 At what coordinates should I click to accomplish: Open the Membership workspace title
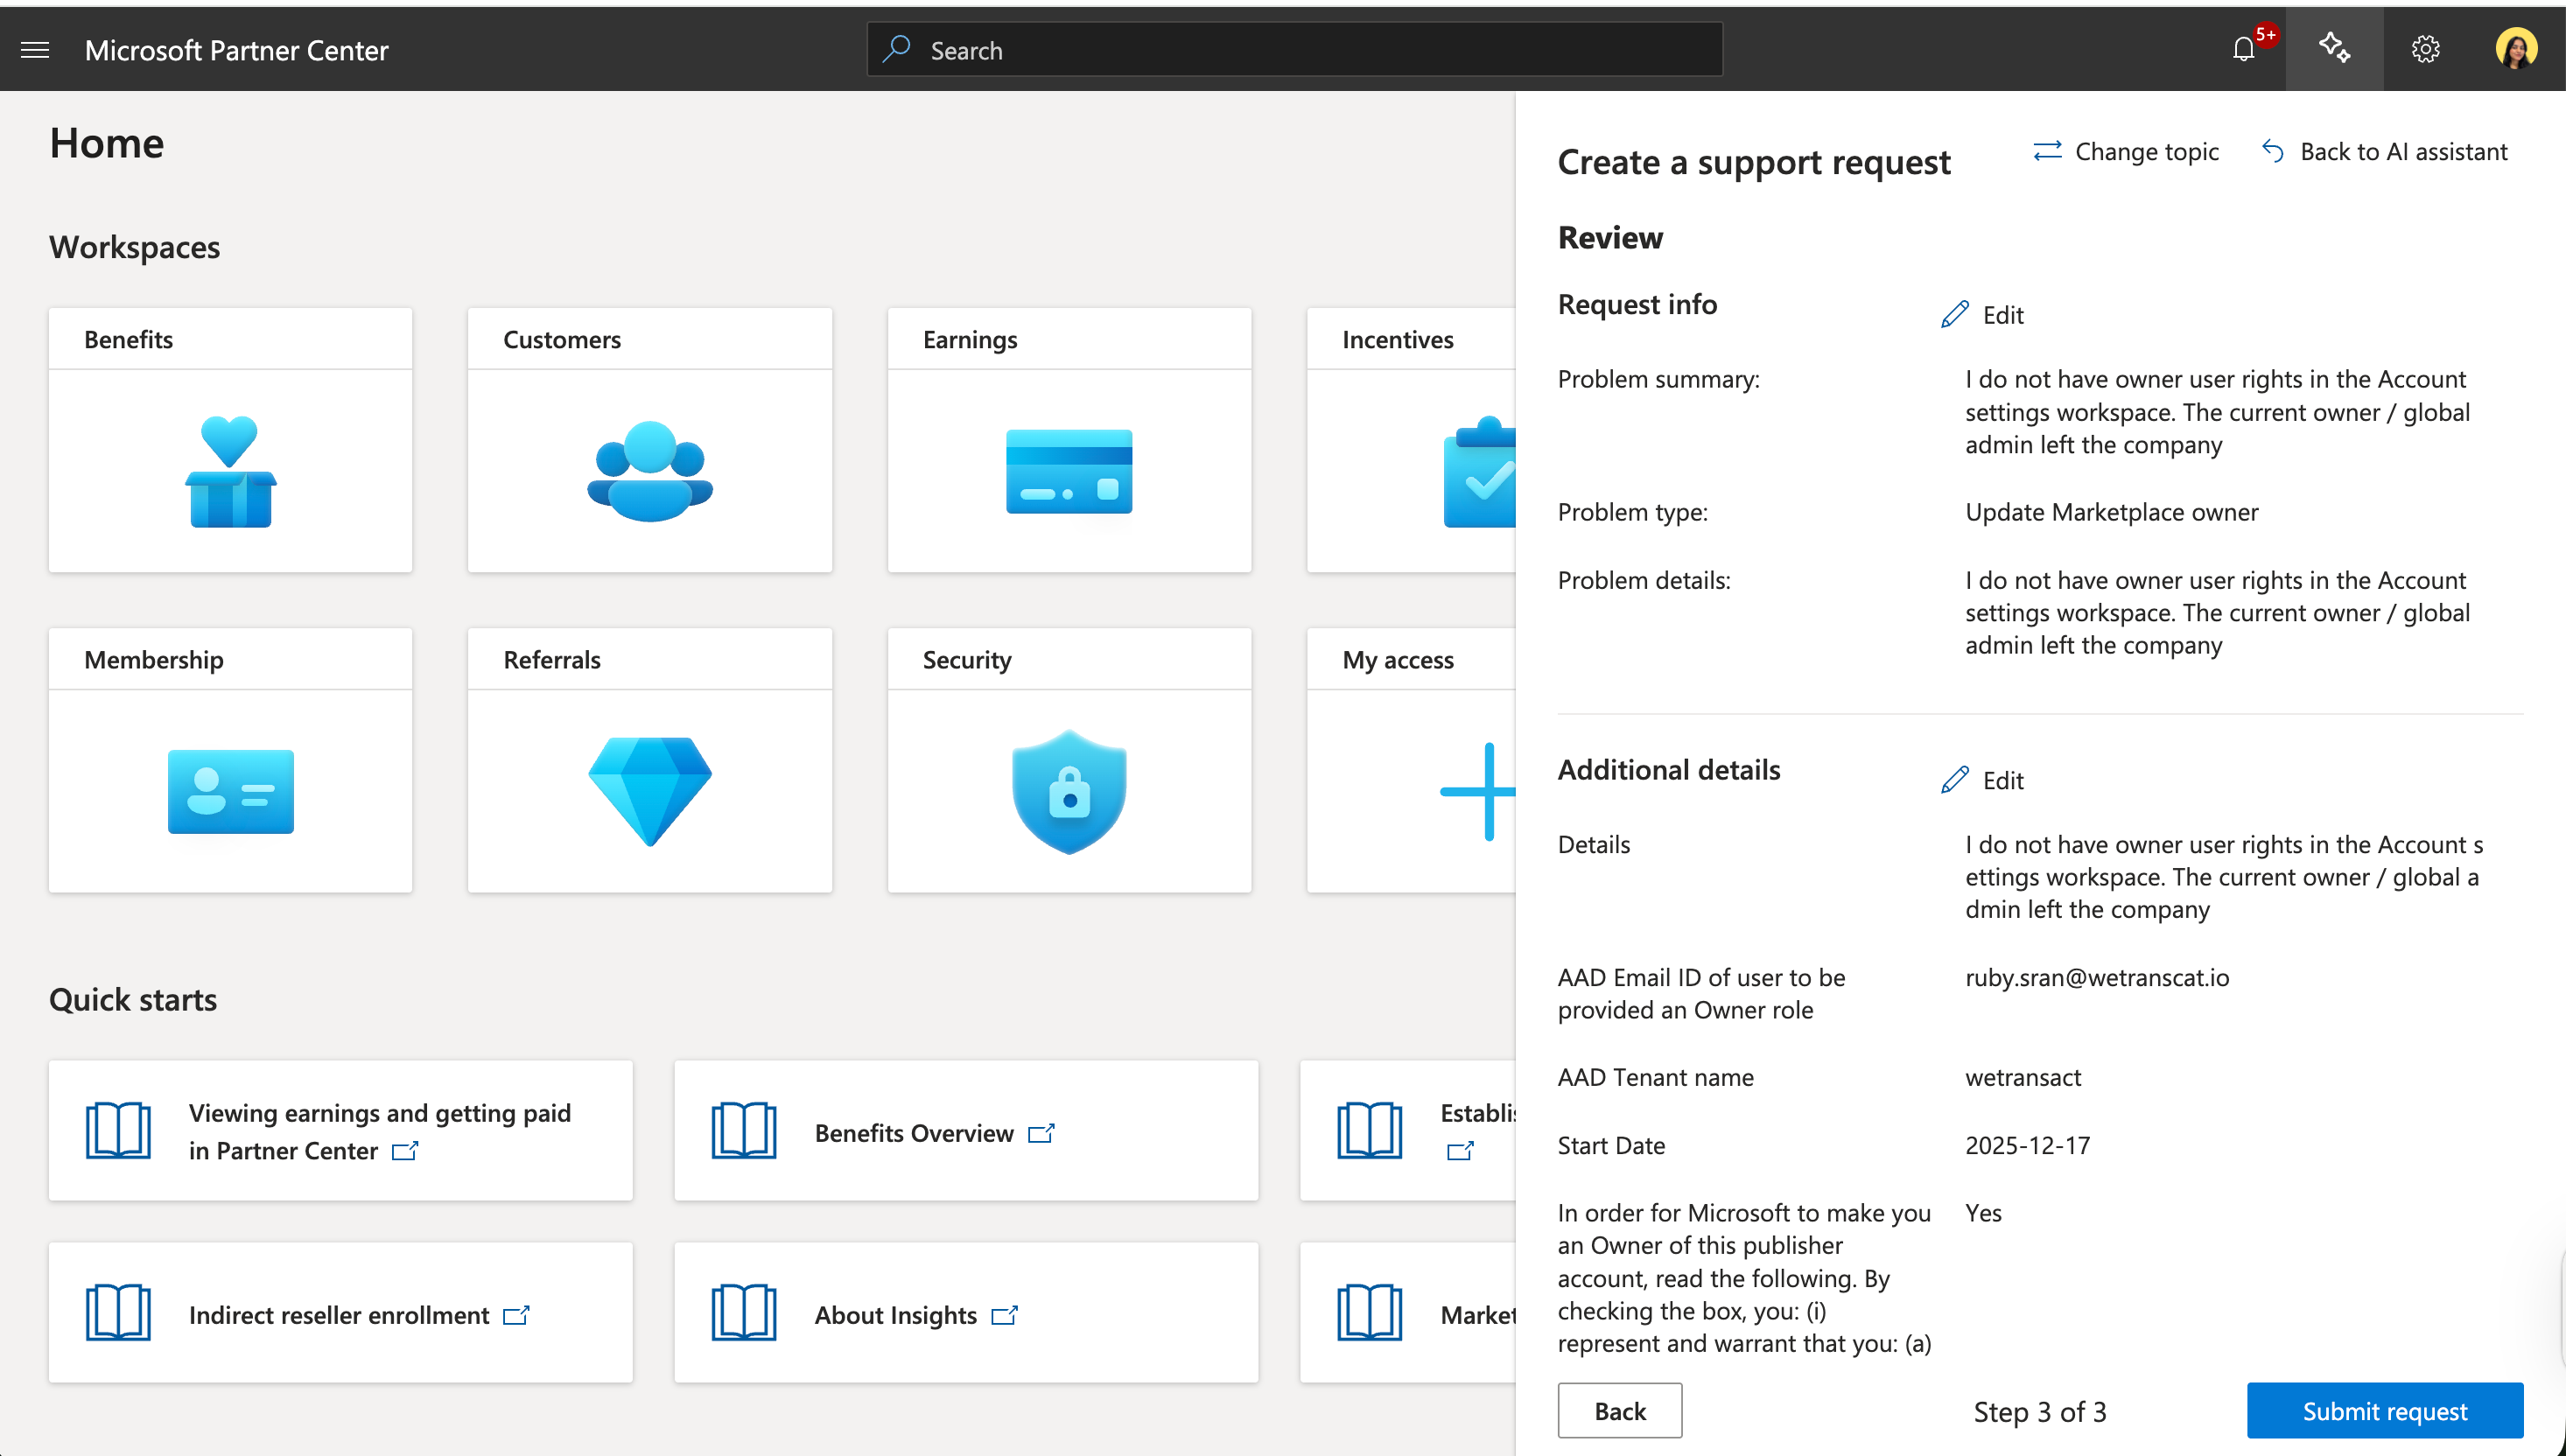154,660
